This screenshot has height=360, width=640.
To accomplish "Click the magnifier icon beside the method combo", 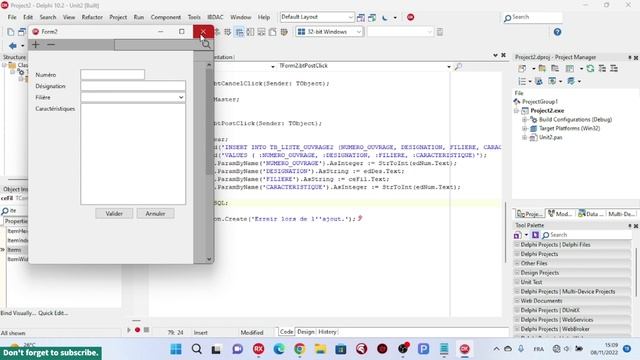I will (458, 66).
